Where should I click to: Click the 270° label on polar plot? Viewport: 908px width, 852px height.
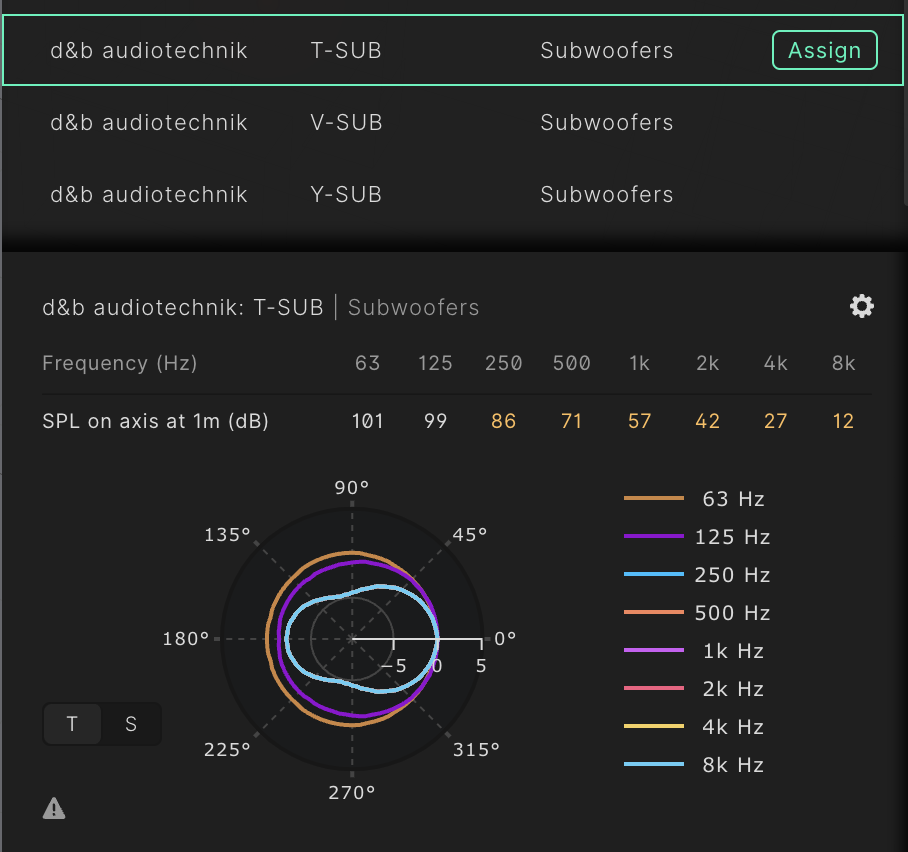click(x=352, y=792)
